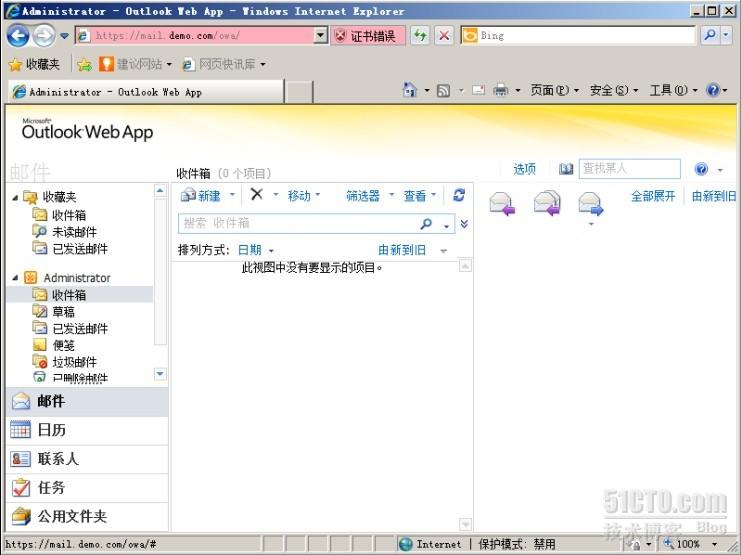
Task: Click the 由新到旧 sort order link
Action: (402, 250)
